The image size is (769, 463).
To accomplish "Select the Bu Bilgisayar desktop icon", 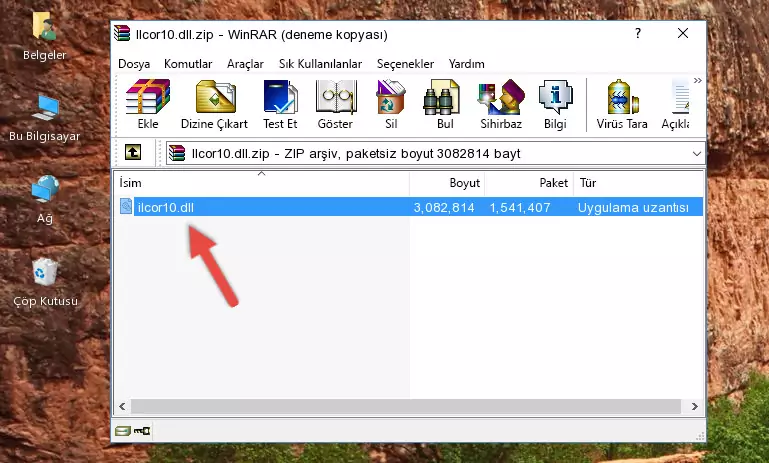I will (x=45, y=118).
